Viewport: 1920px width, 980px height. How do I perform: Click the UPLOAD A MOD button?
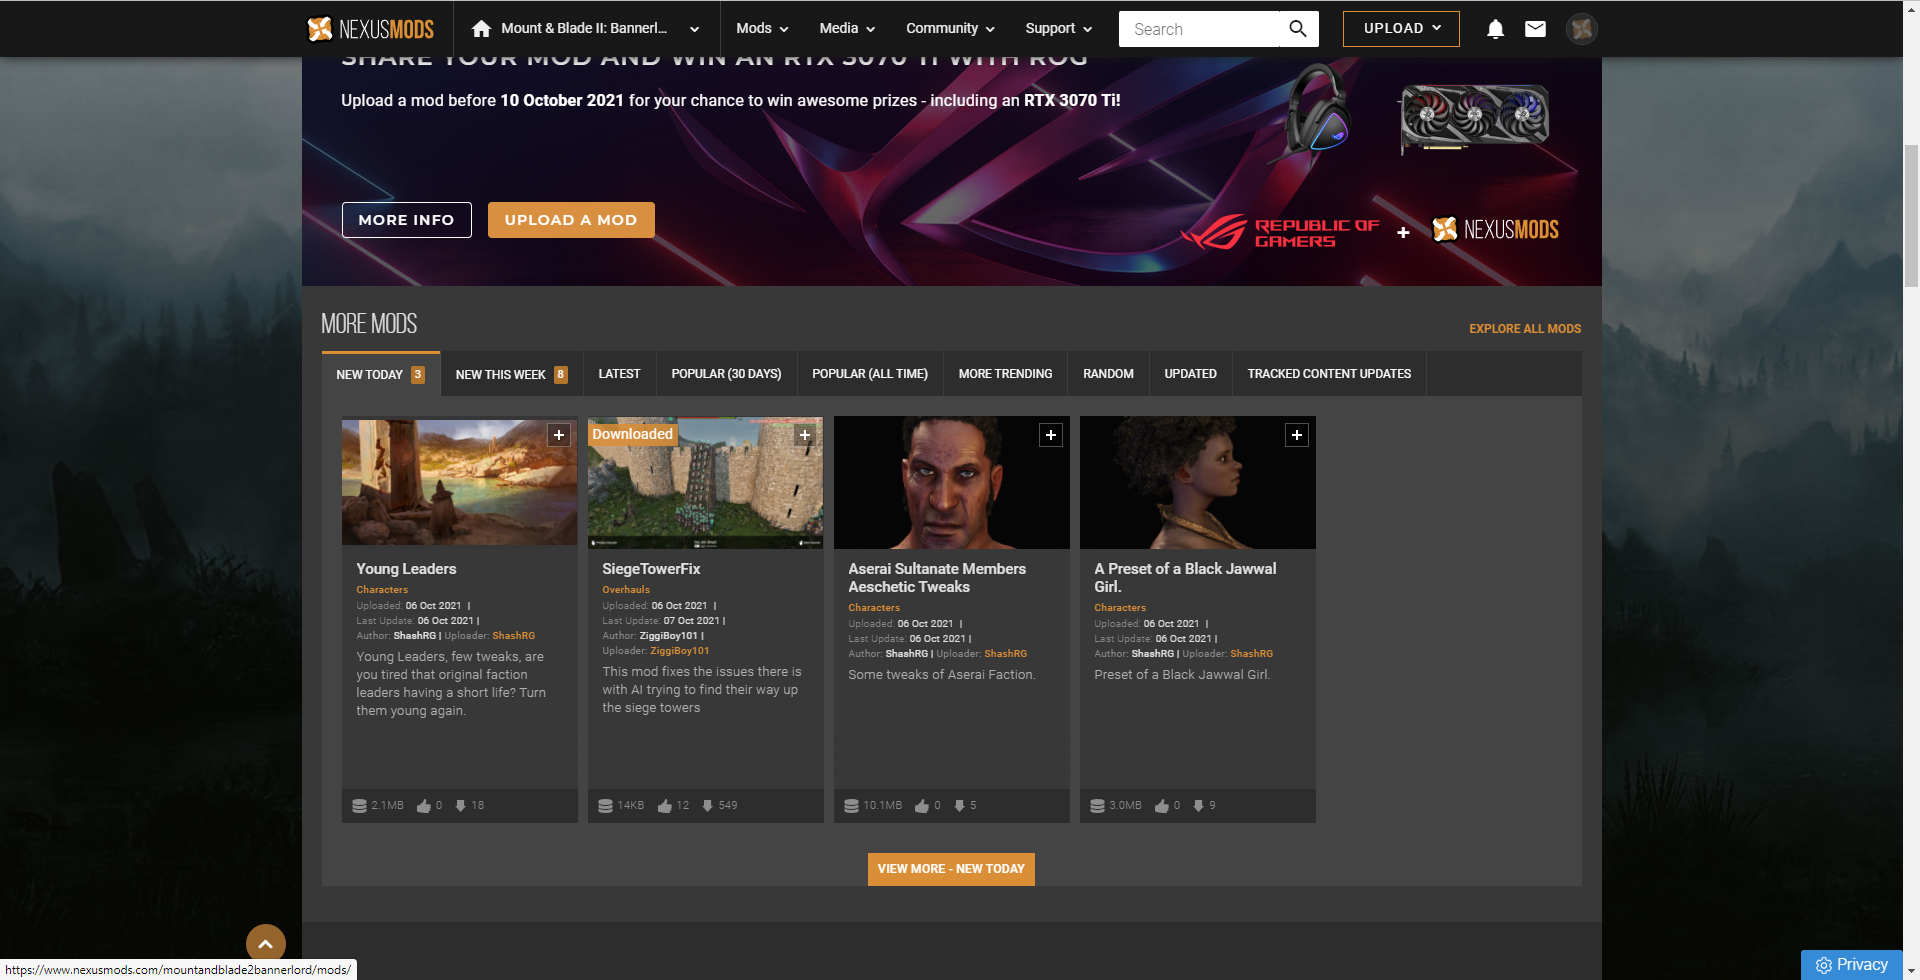[x=571, y=220]
